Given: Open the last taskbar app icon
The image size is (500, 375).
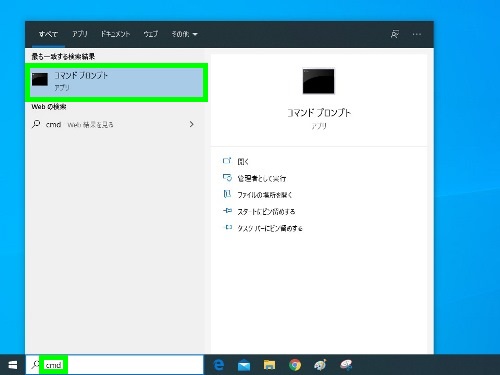Looking at the screenshot, I should (x=346, y=365).
